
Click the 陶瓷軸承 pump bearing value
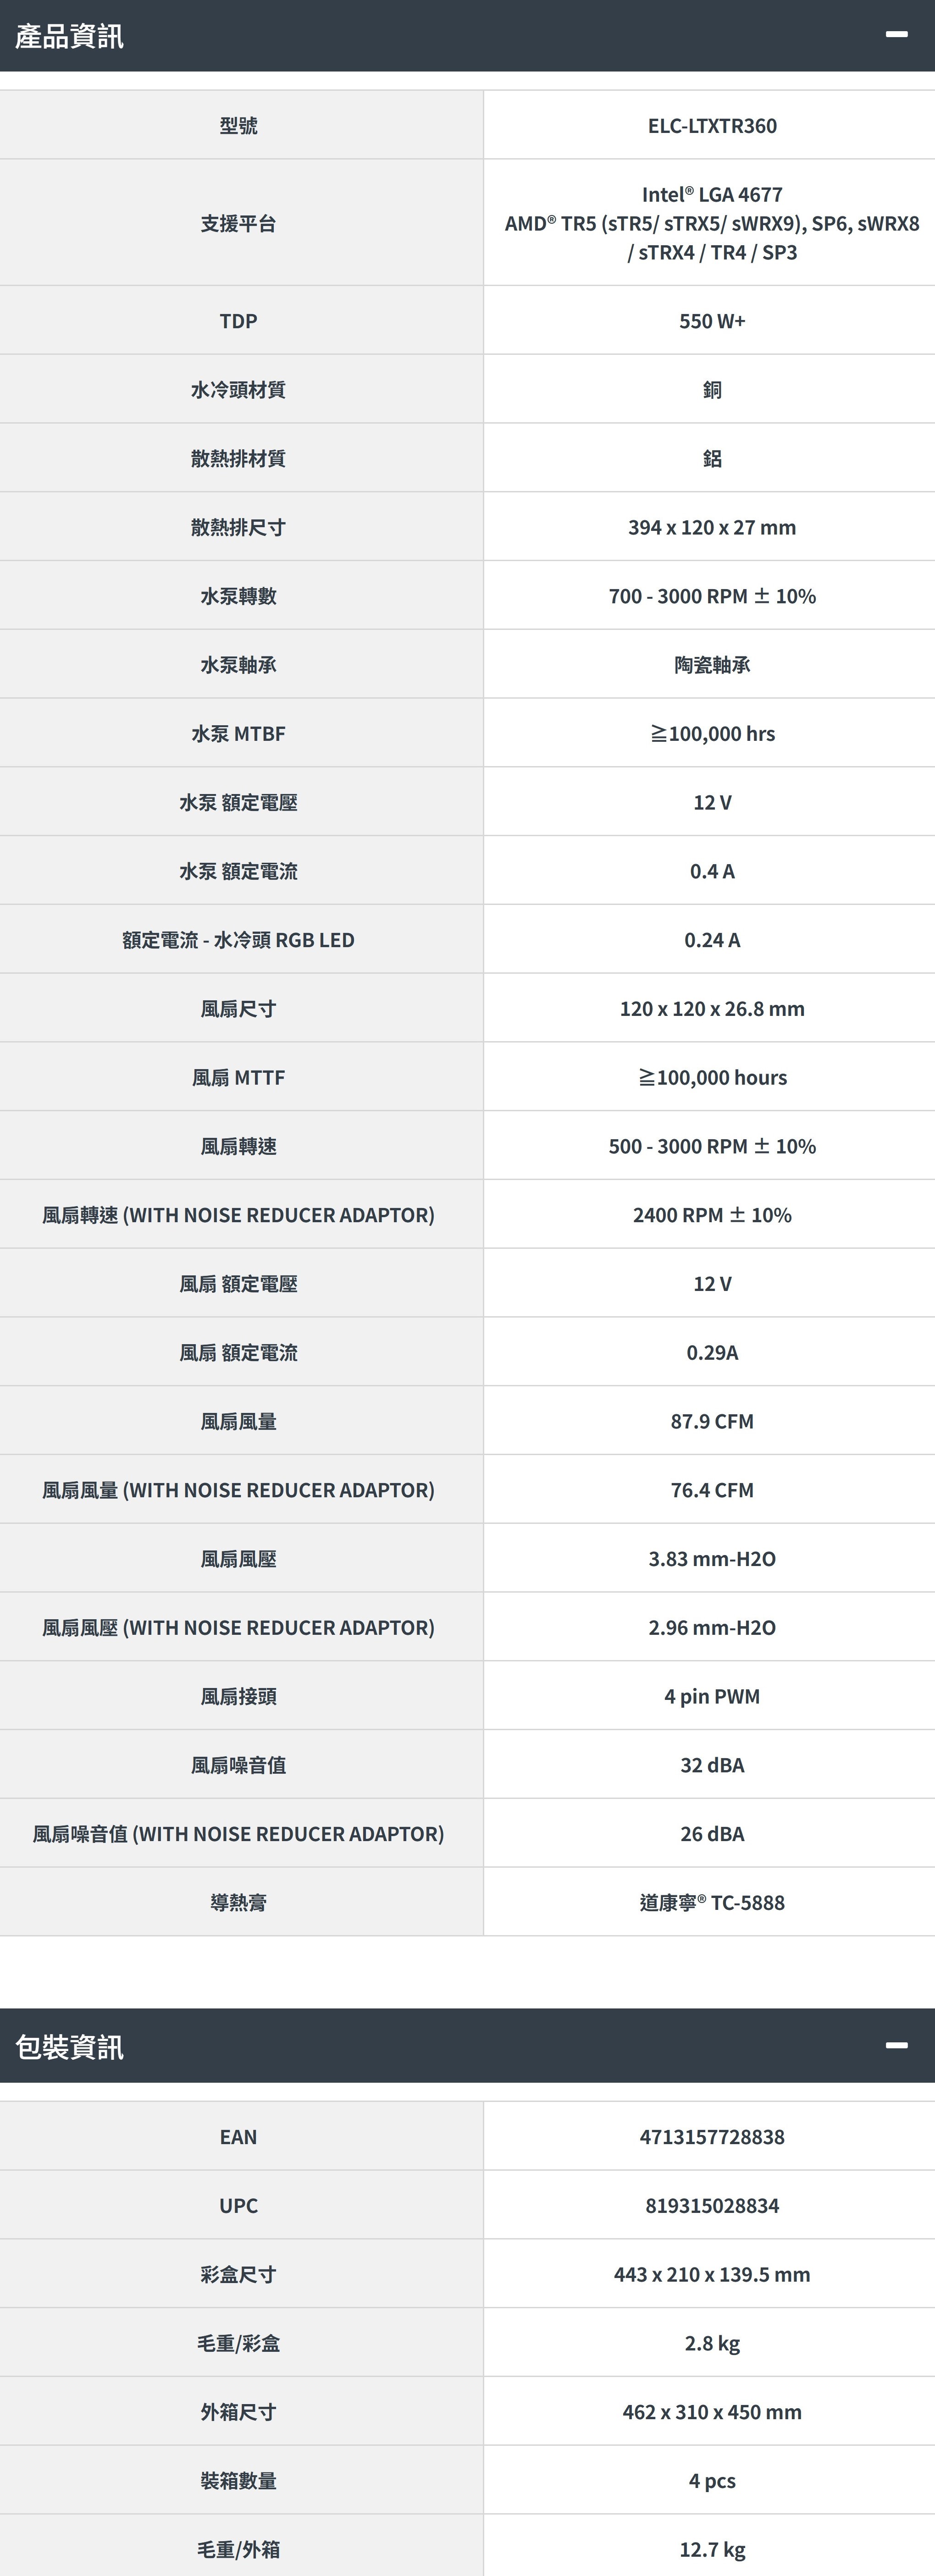pyautogui.click(x=712, y=665)
